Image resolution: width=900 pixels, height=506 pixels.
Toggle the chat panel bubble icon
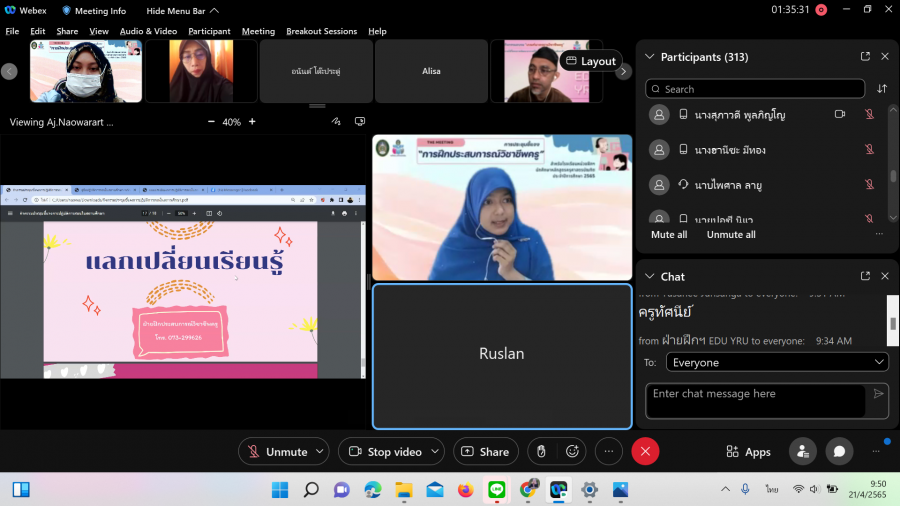839,452
